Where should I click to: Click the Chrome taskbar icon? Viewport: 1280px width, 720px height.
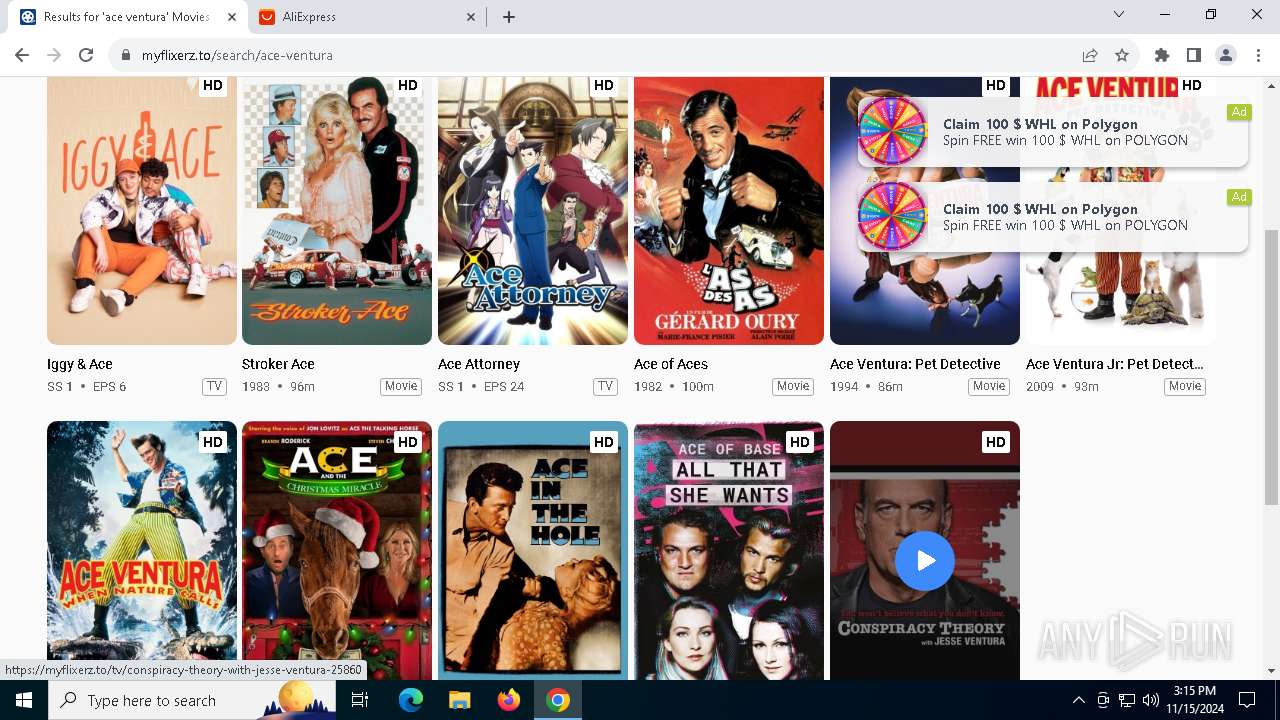point(558,700)
